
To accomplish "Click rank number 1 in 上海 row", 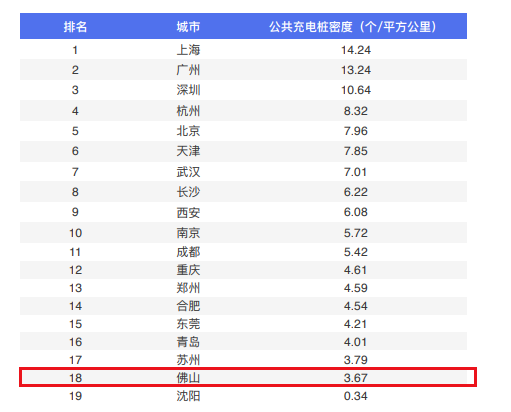I will coord(75,50).
